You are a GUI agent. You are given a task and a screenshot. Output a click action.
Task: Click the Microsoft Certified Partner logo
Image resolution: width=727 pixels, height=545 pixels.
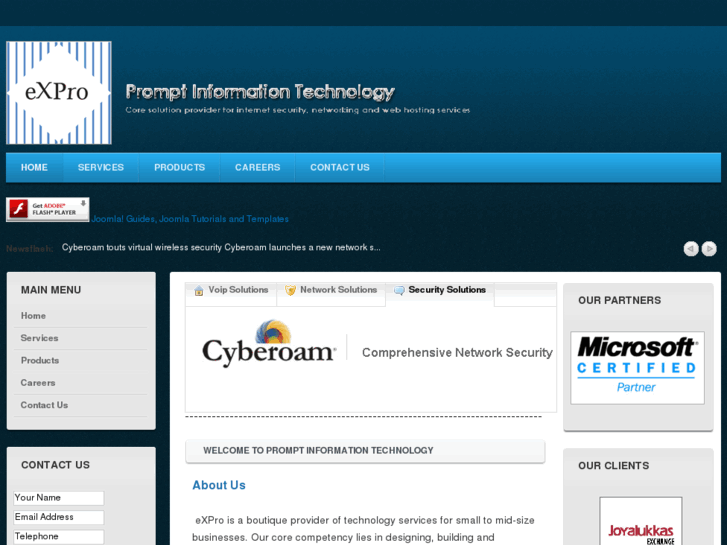[638, 367]
